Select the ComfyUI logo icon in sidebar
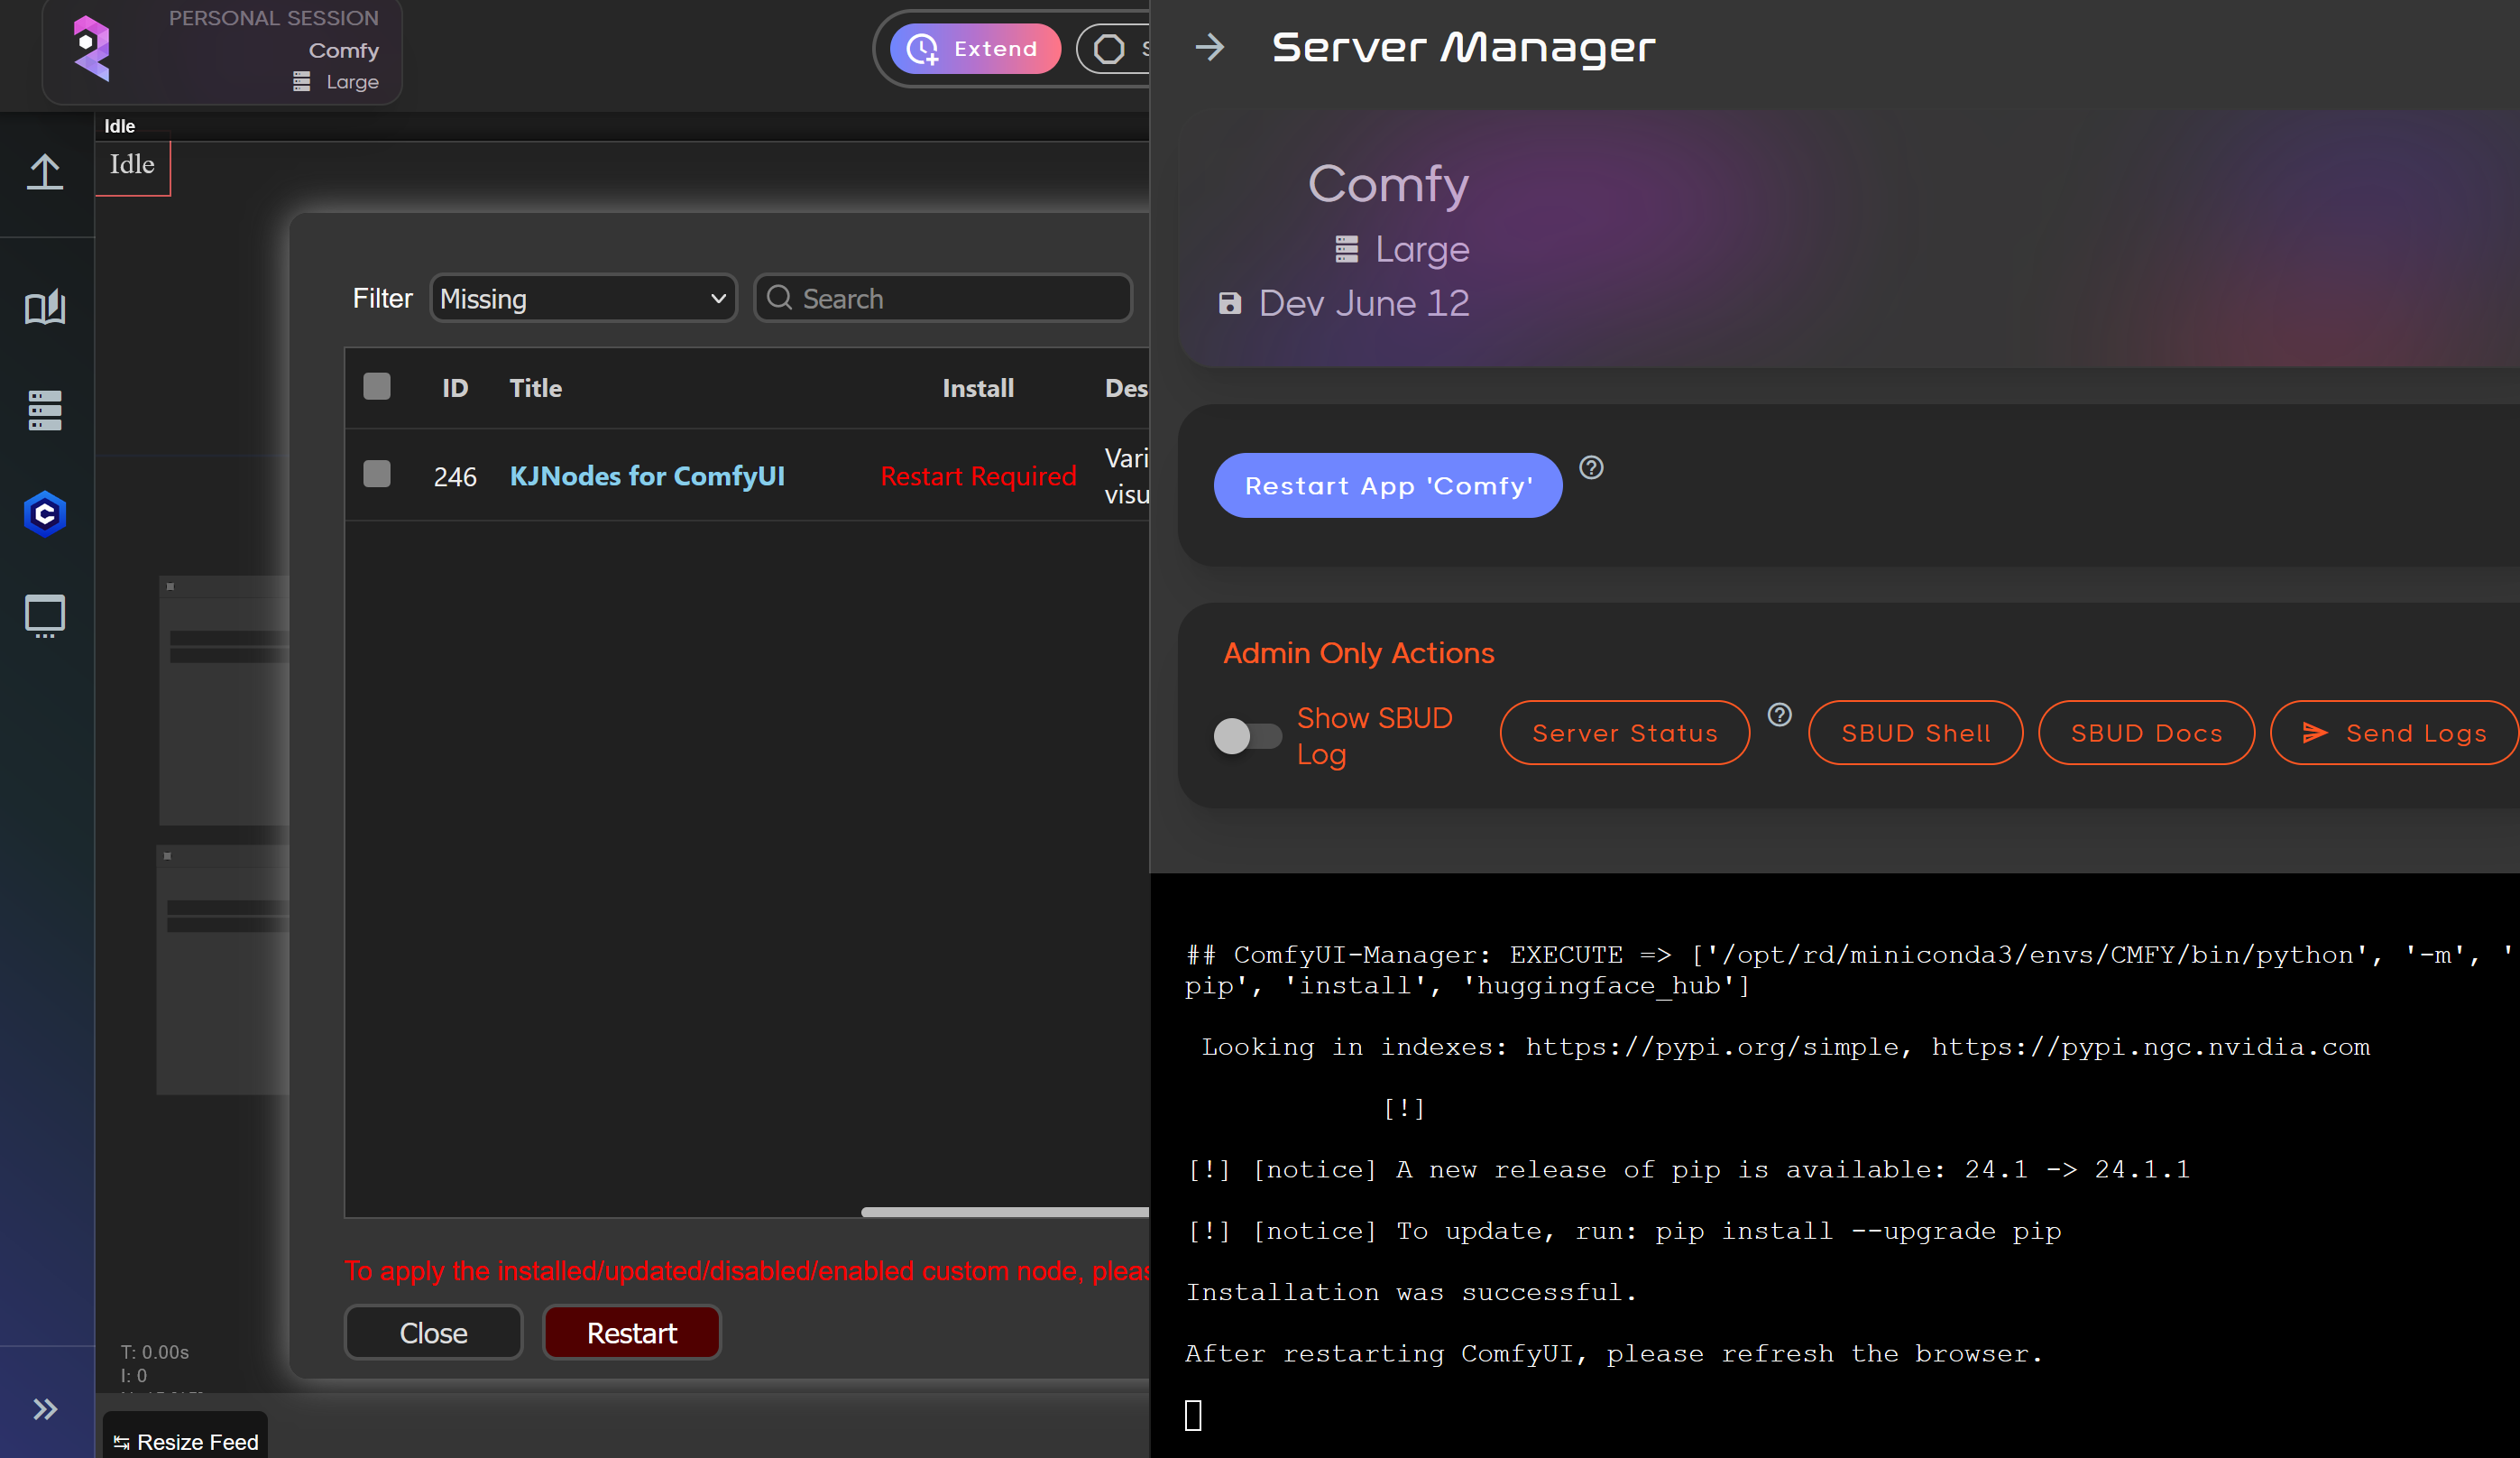The width and height of the screenshot is (2520, 1458). tap(45, 513)
